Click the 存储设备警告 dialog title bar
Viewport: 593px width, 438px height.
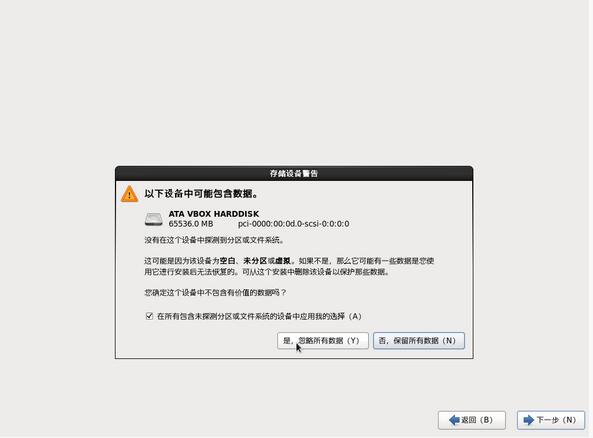[294, 174]
